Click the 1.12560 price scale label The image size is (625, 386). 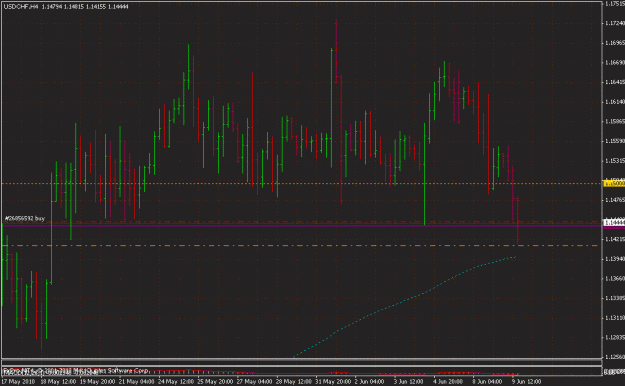615,356
